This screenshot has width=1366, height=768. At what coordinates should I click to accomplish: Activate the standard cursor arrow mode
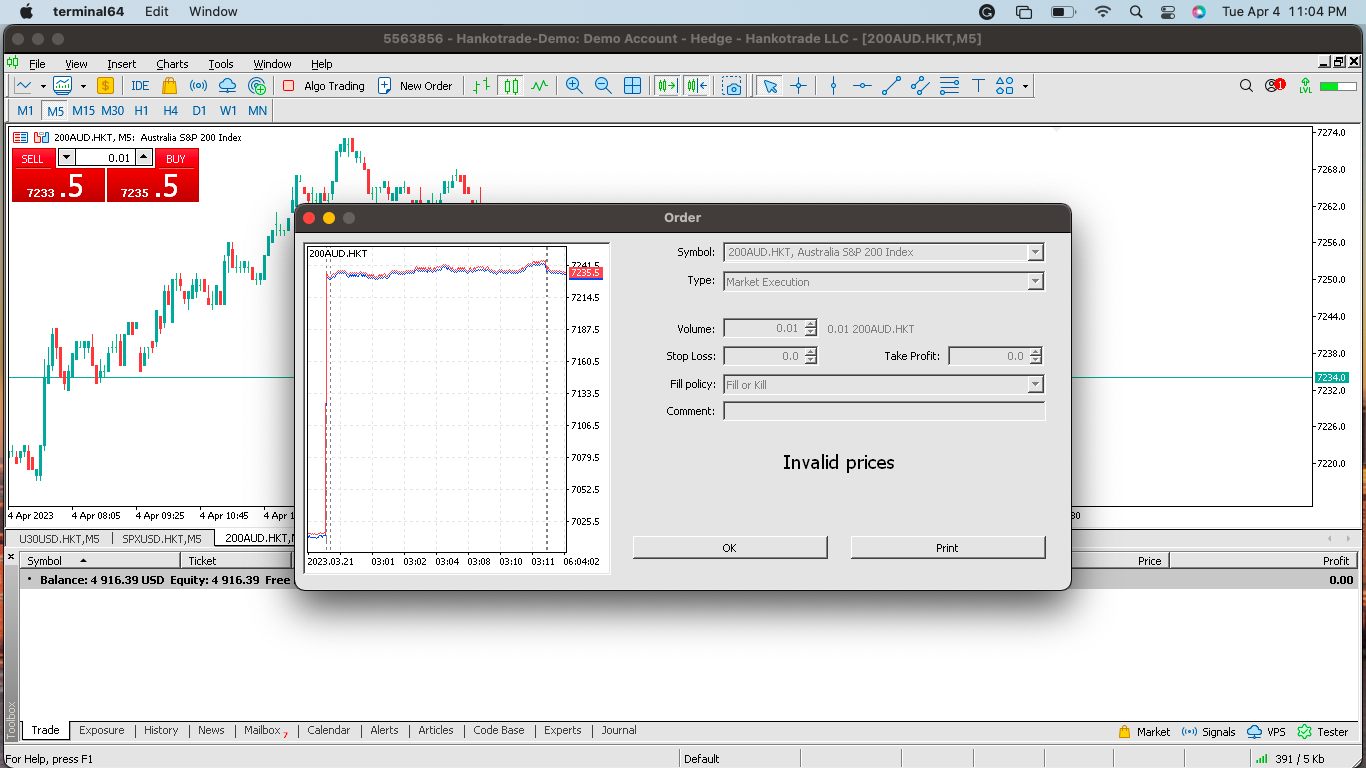point(769,86)
